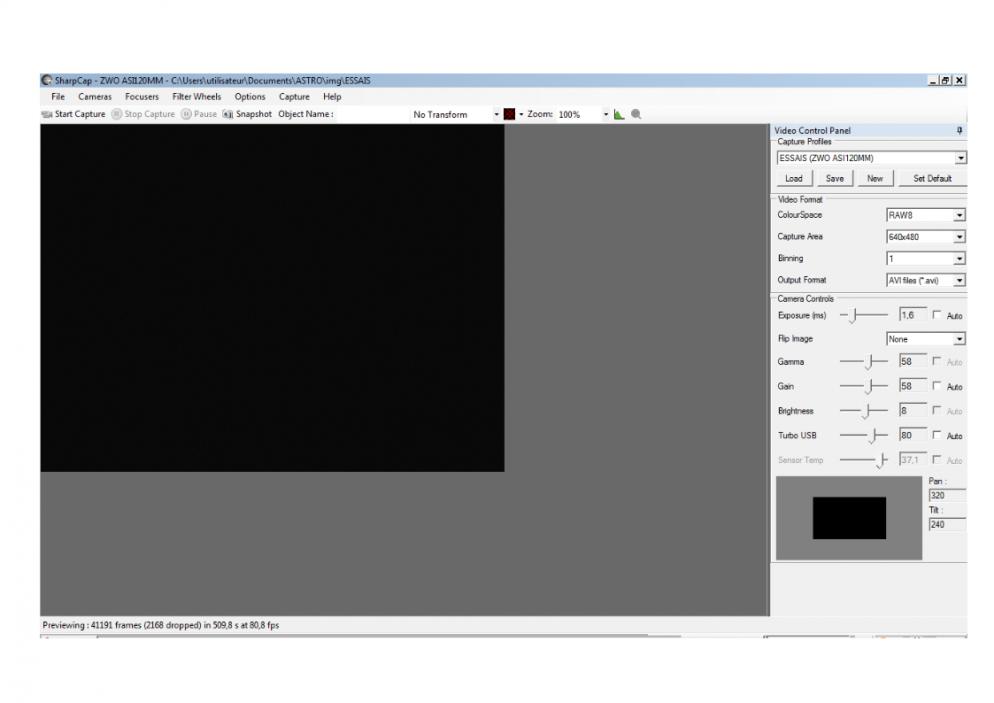Click the magnifier icon in toolbar

coord(636,114)
